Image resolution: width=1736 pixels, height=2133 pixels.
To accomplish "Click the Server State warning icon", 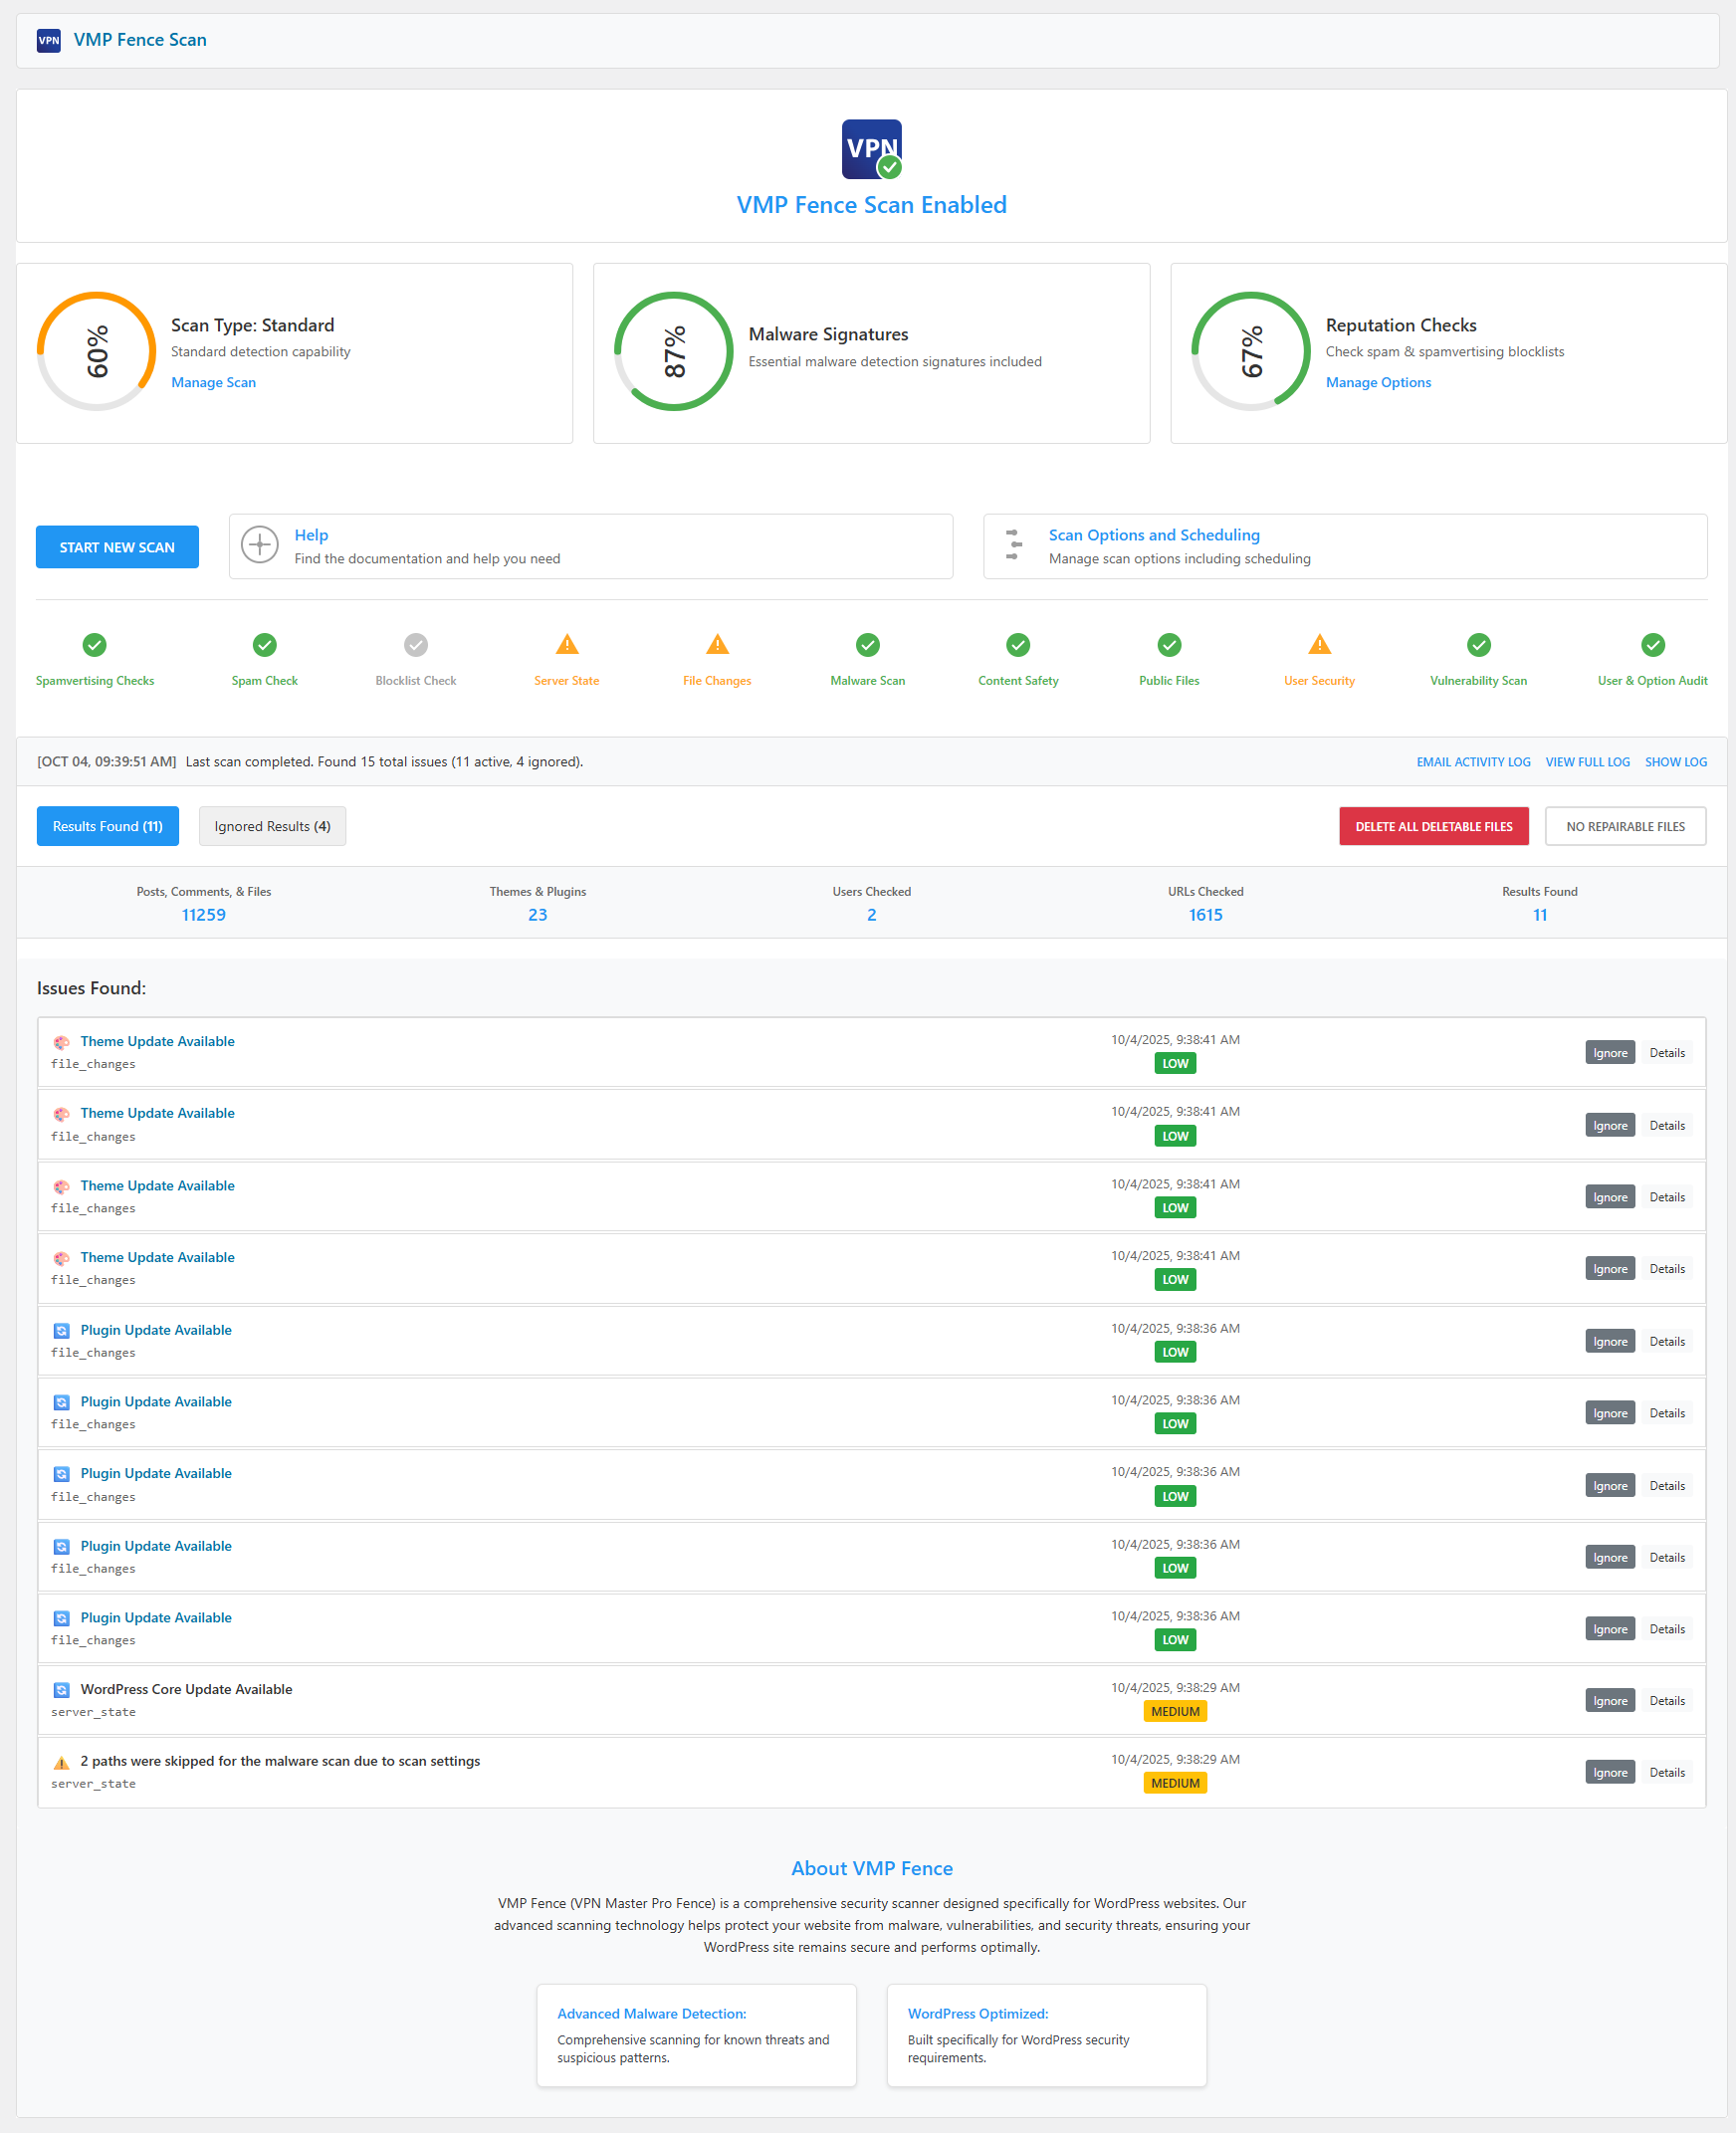I will 566,645.
